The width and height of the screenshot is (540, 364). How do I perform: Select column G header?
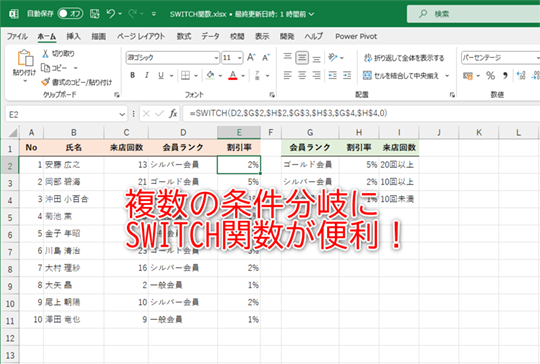(310, 133)
